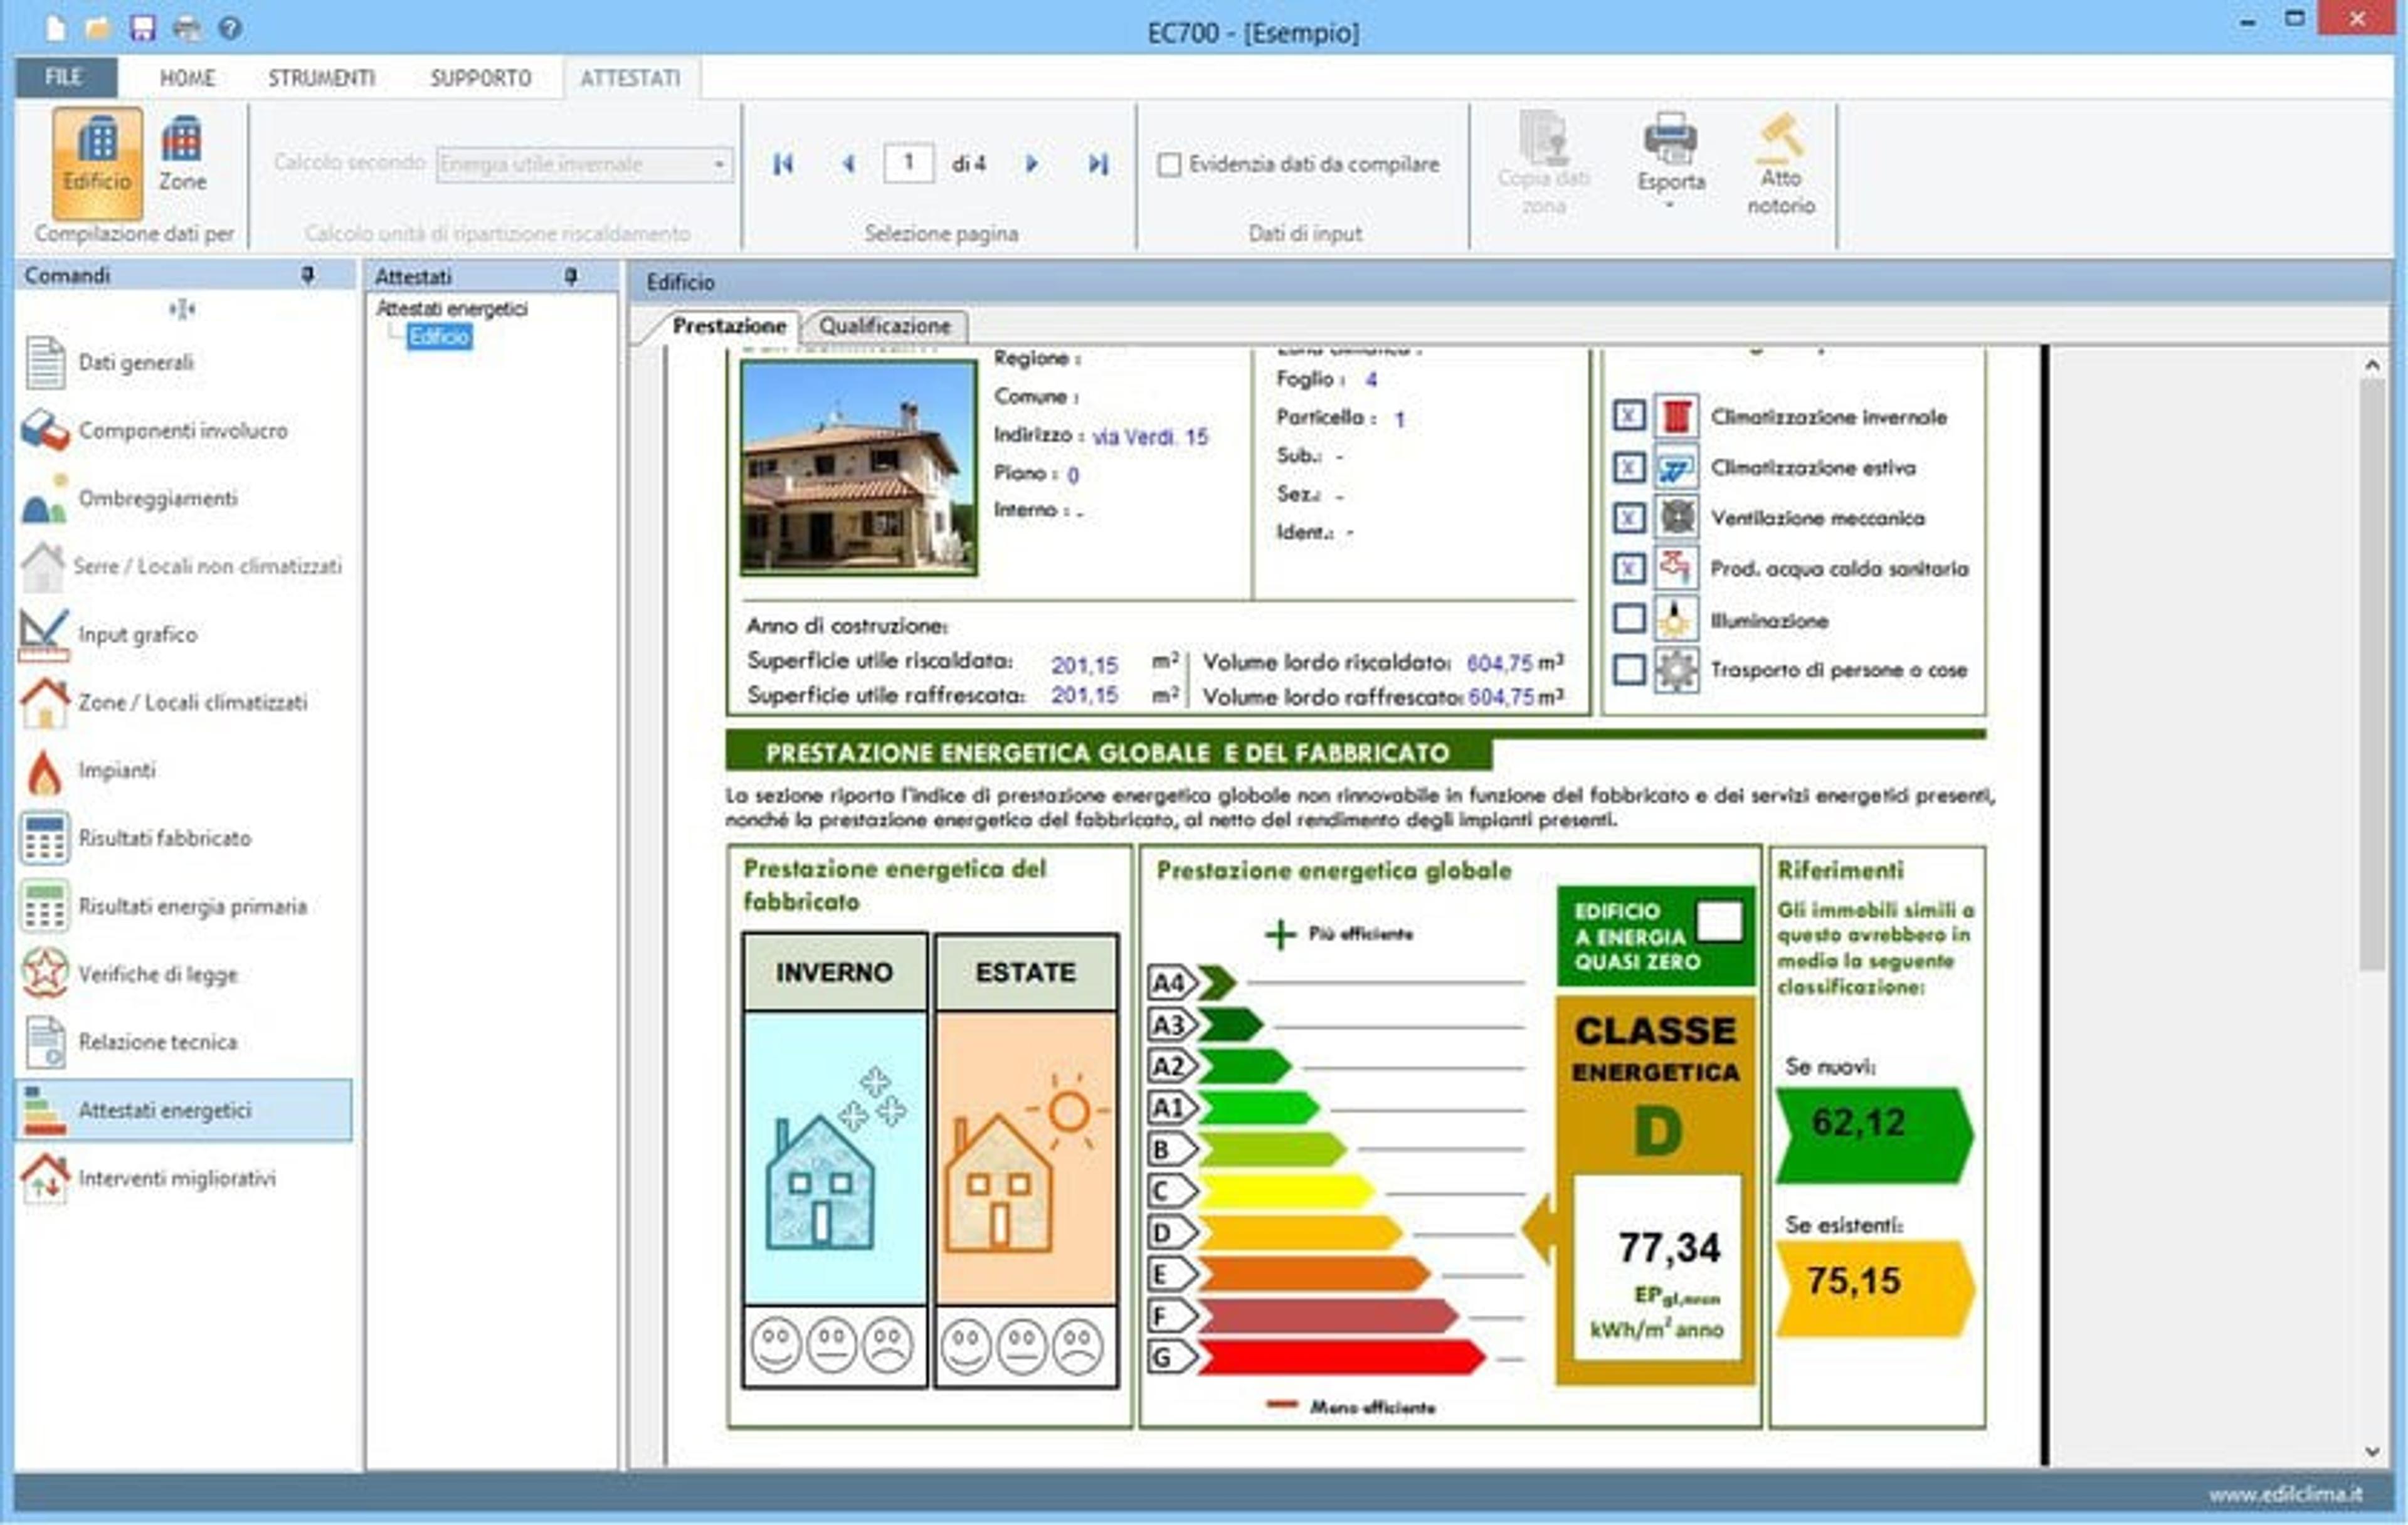This screenshot has width=2408, height=1525.
Task: Check Edificio a energia quasi zero box
Action: point(1719,920)
